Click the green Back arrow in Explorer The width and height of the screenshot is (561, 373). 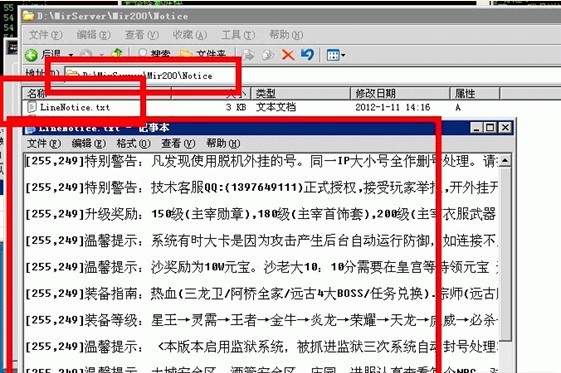point(31,55)
